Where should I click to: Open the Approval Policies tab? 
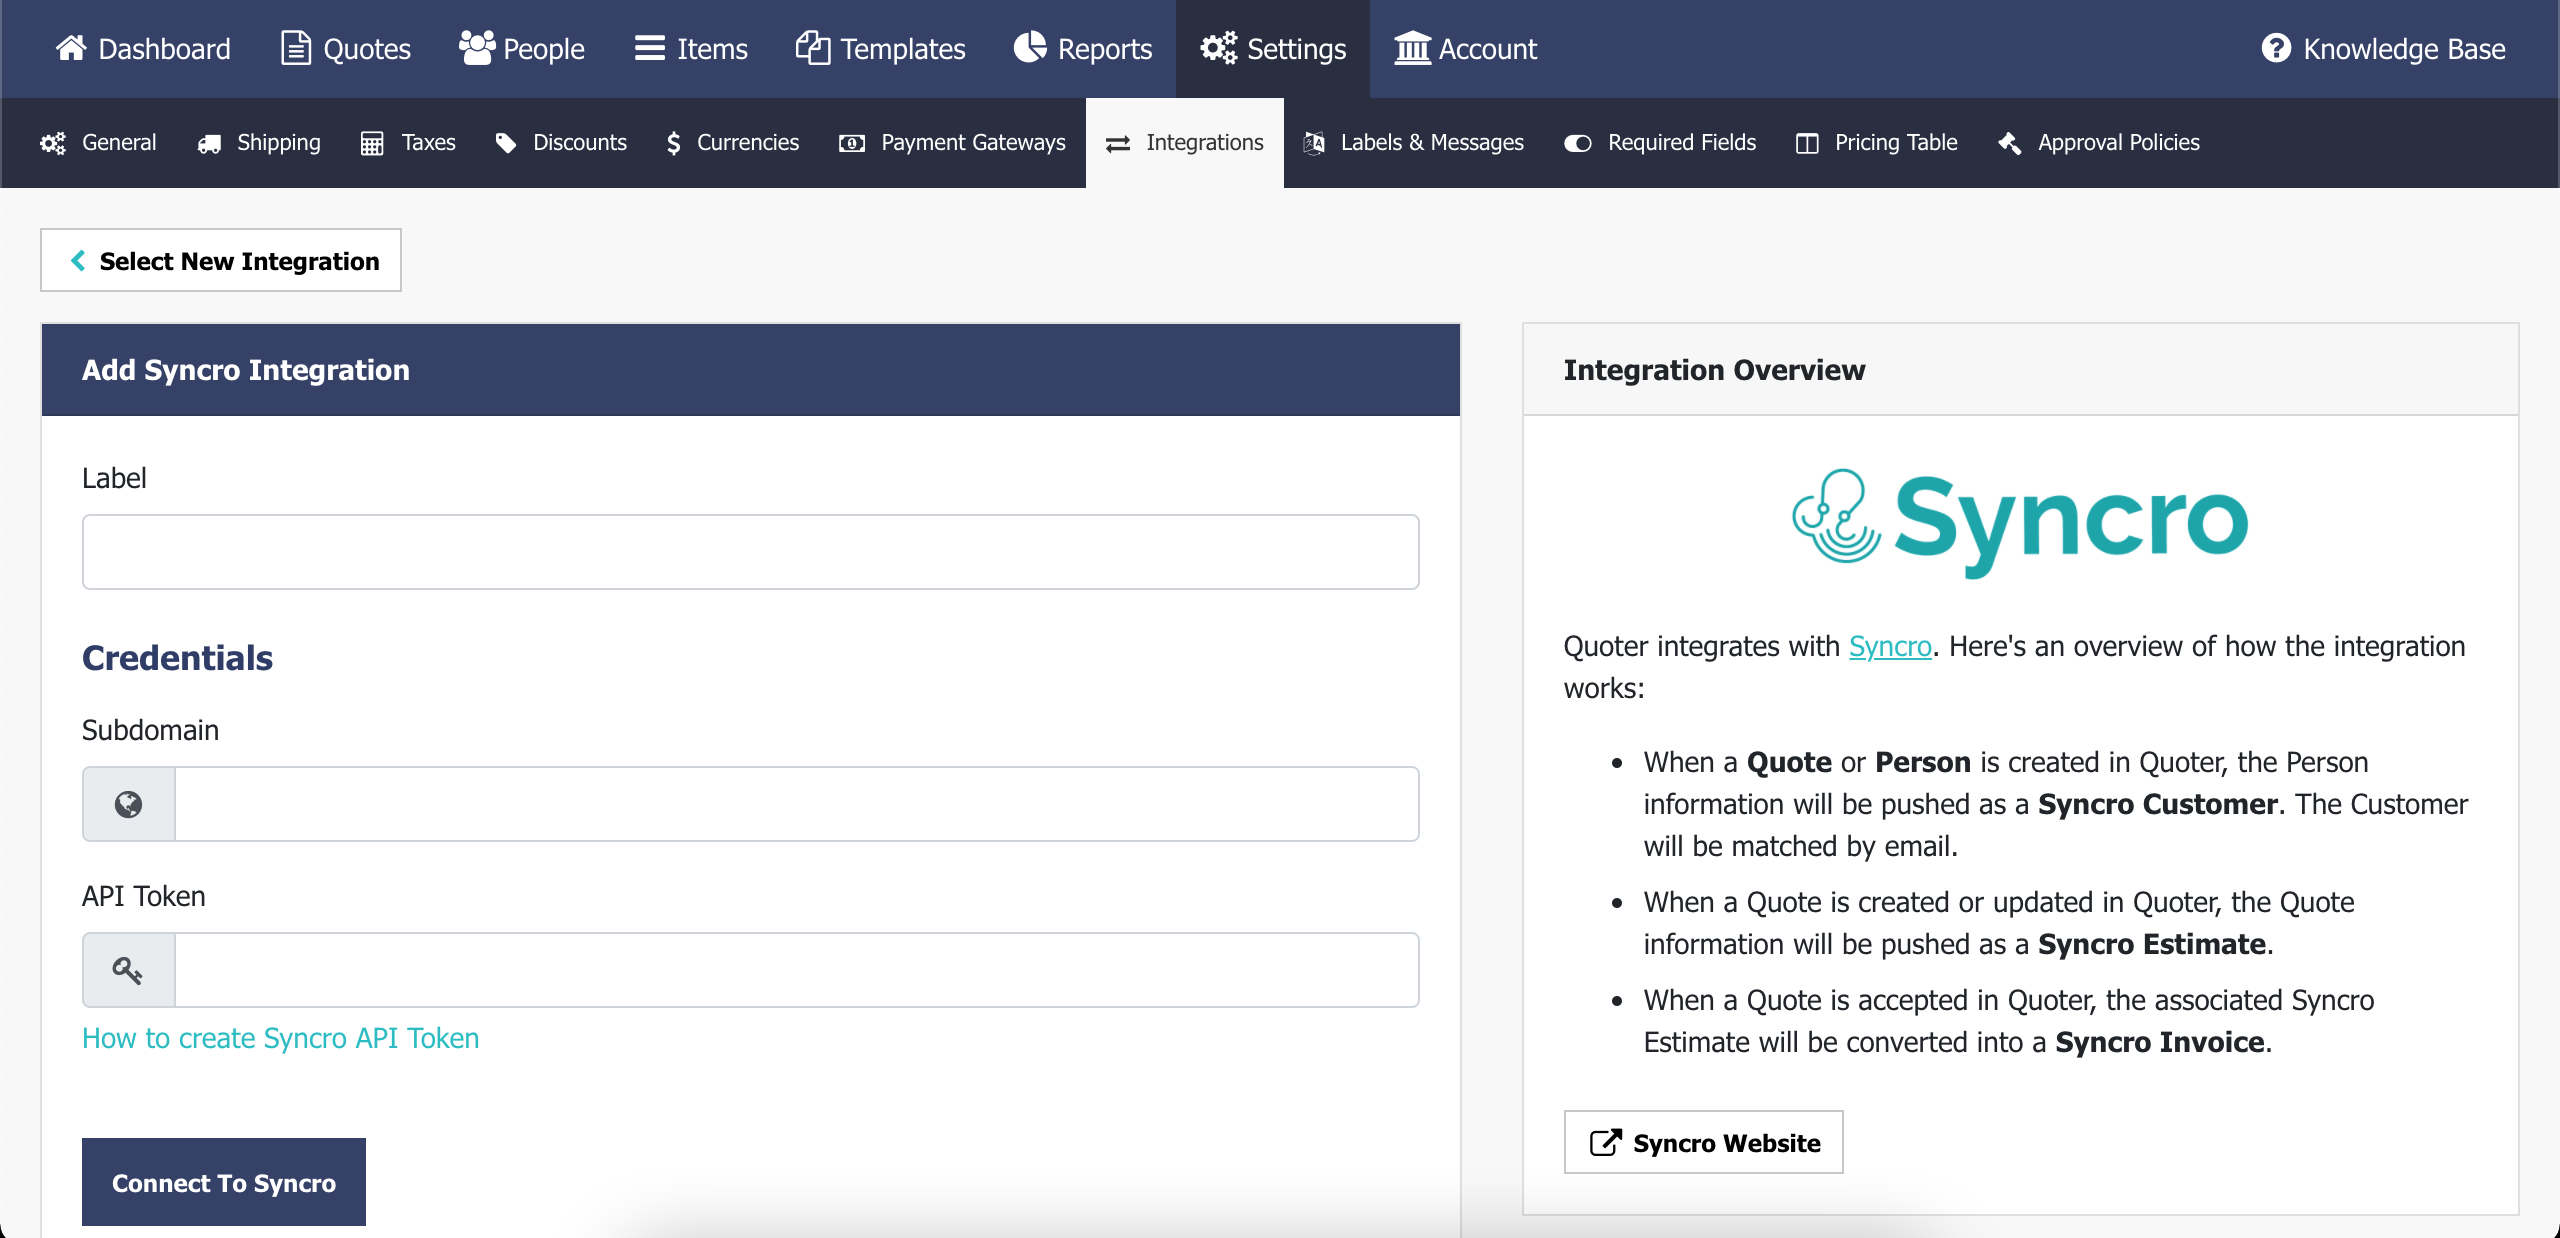[2099, 143]
